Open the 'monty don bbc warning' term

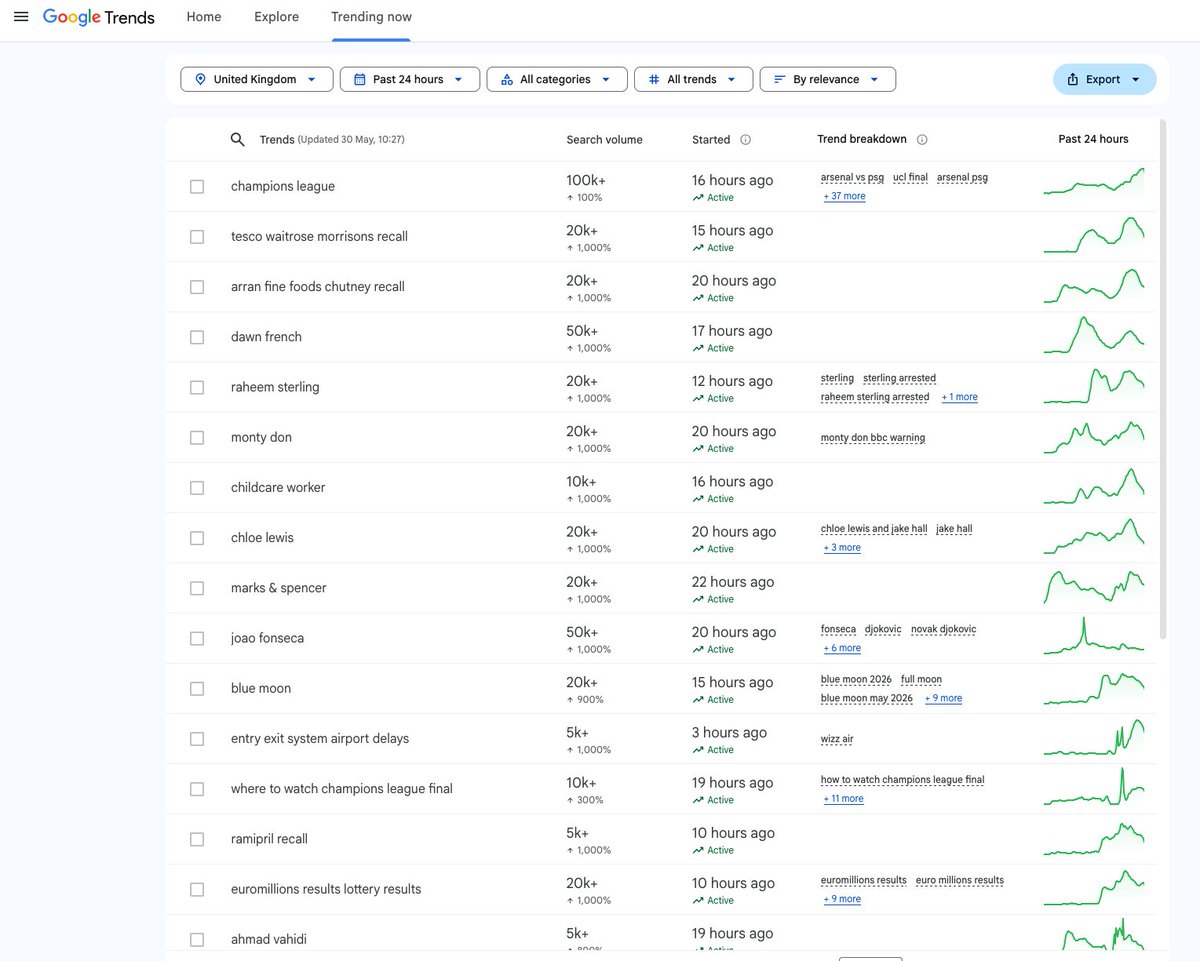click(x=873, y=438)
